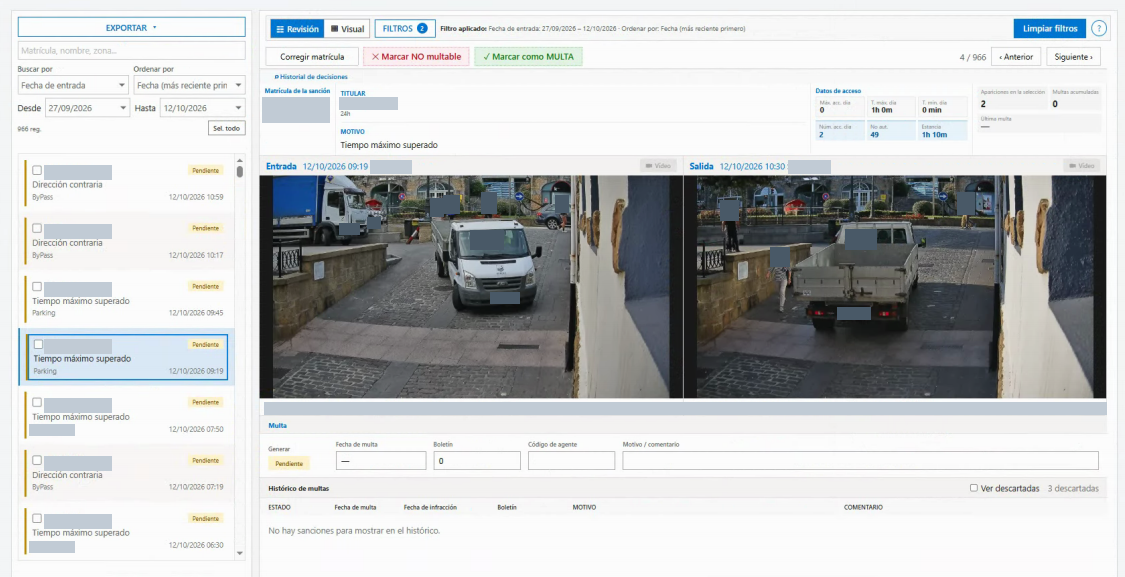Click the Núm. acc. día data box

(x=840, y=130)
